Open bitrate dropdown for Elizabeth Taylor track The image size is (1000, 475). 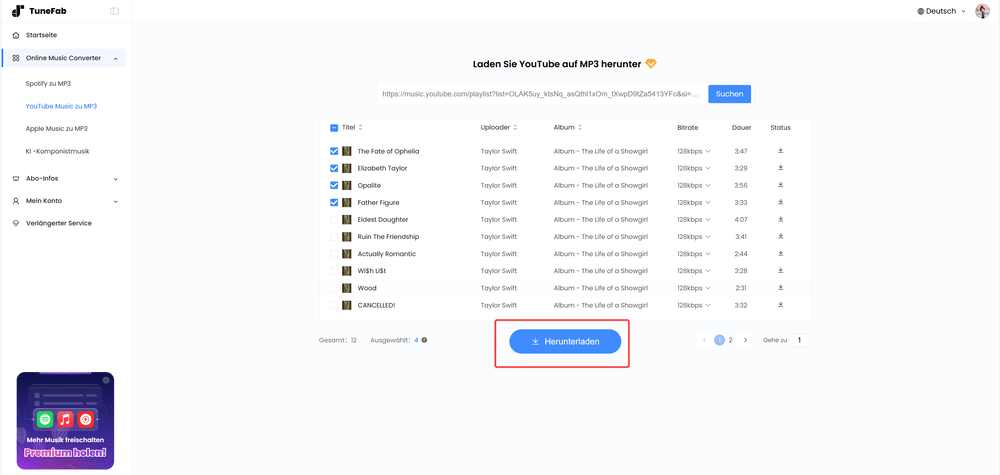[694, 168]
